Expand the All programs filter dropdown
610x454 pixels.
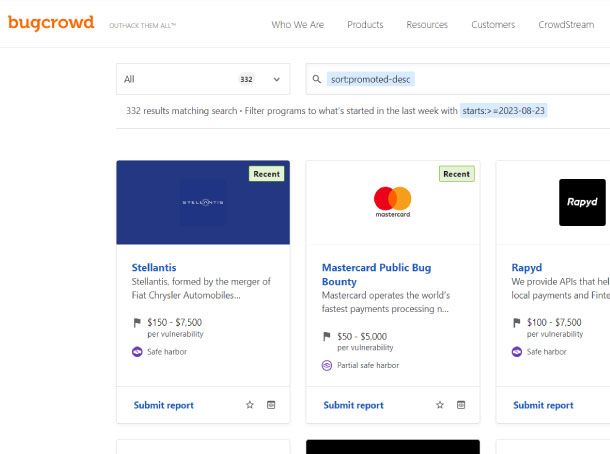(203, 79)
